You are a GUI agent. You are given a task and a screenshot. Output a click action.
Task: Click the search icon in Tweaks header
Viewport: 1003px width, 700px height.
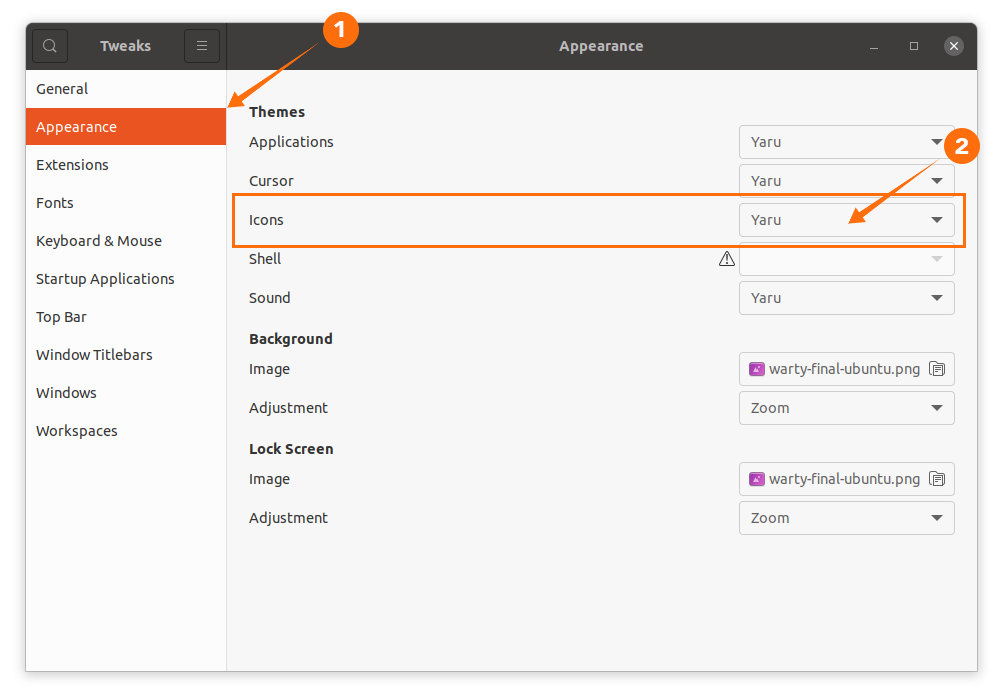tap(50, 46)
